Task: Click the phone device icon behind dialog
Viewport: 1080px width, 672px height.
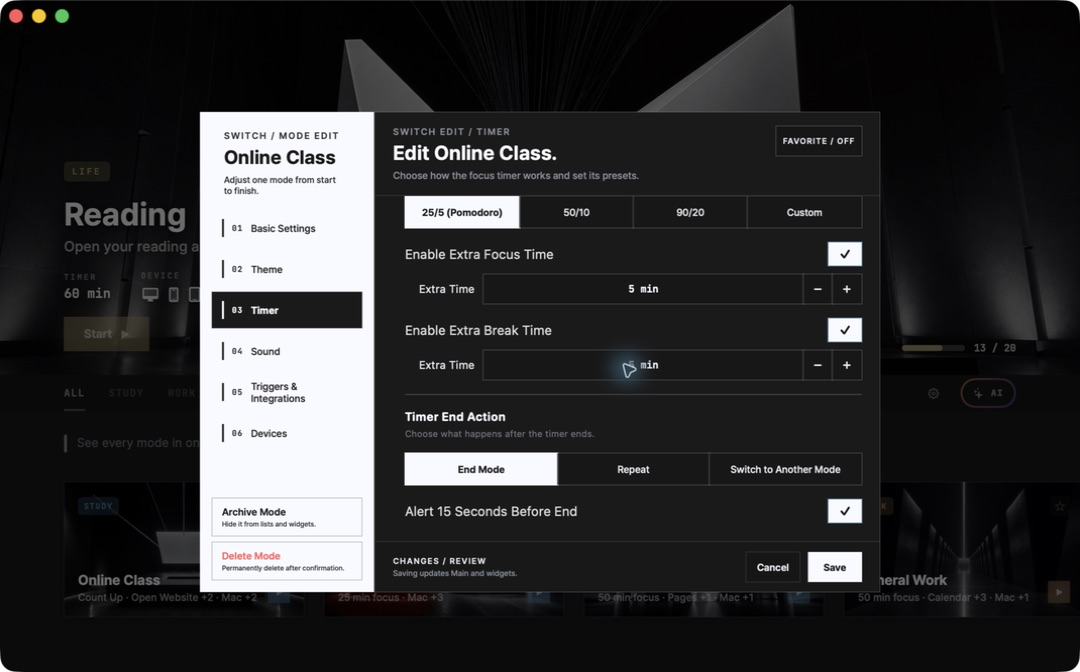Action: click(x=174, y=295)
